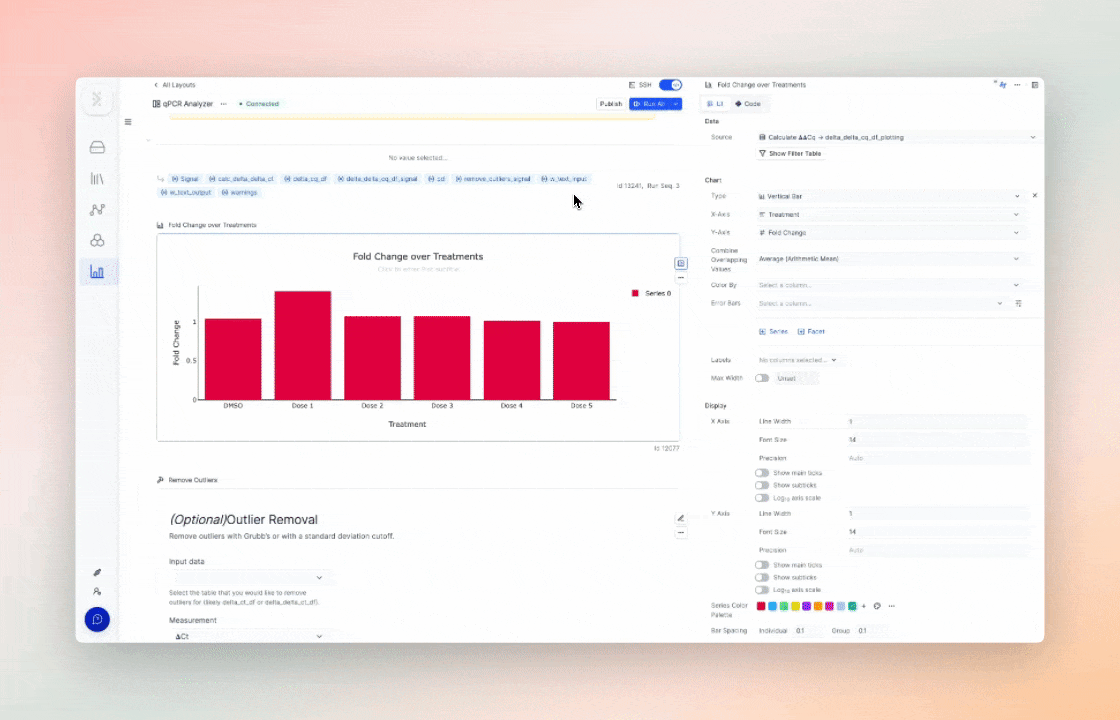Enable X Axis Show subticks
This screenshot has height=720, width=1120.
coord(762,485)
